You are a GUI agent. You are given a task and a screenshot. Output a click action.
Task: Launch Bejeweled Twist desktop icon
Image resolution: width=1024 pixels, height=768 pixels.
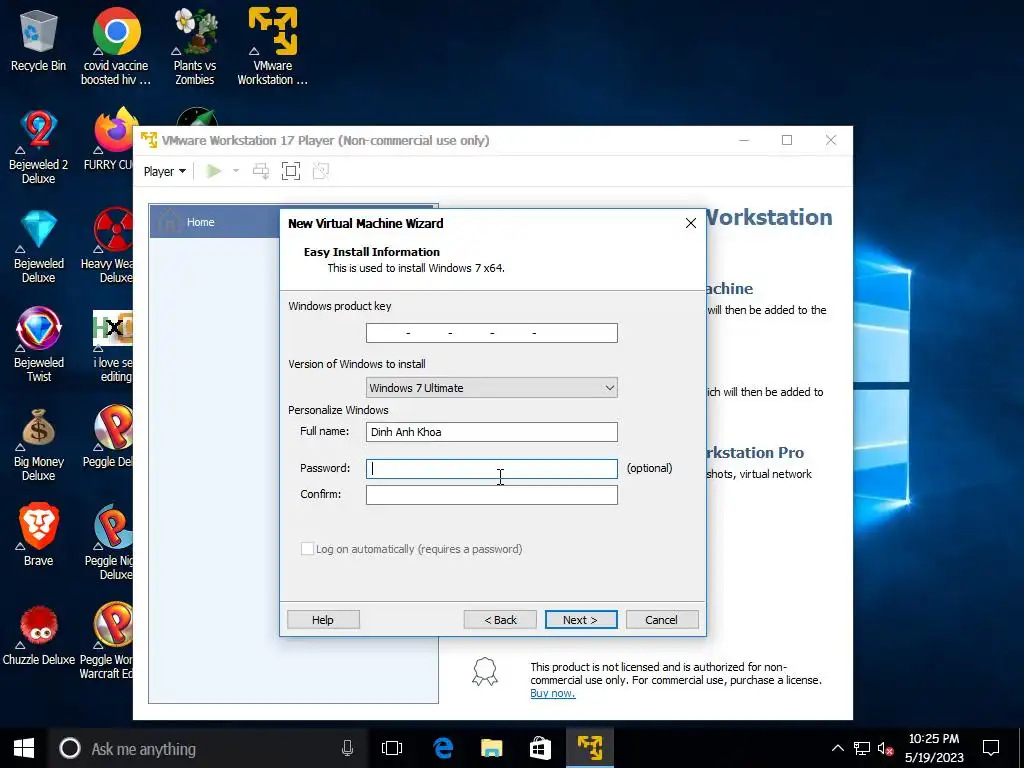pos(38,345)
